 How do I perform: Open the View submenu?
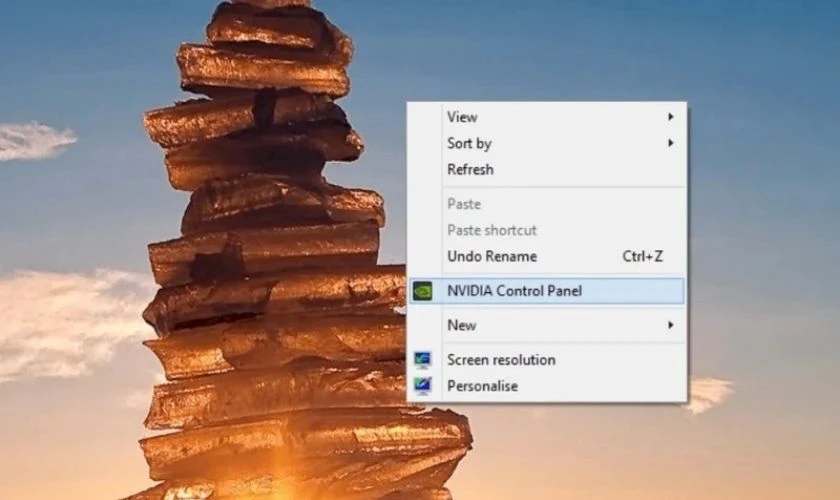tap(546, 117)
